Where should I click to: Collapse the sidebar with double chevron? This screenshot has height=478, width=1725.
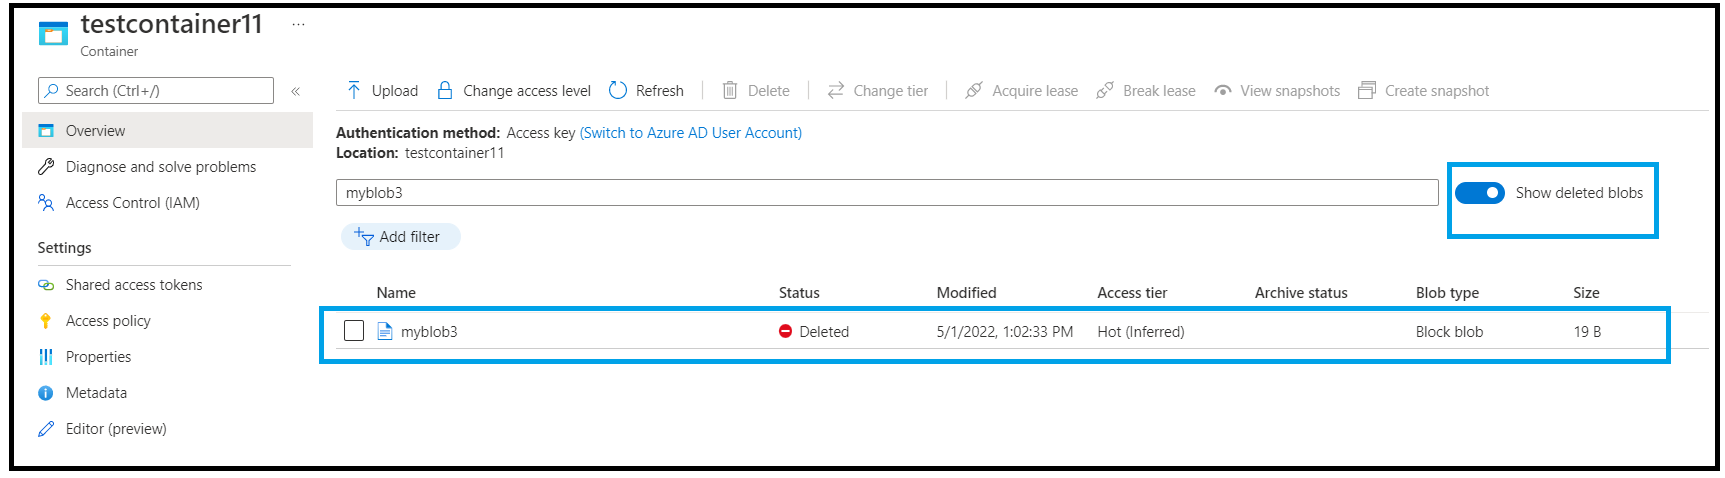click(x=296, y=91)
